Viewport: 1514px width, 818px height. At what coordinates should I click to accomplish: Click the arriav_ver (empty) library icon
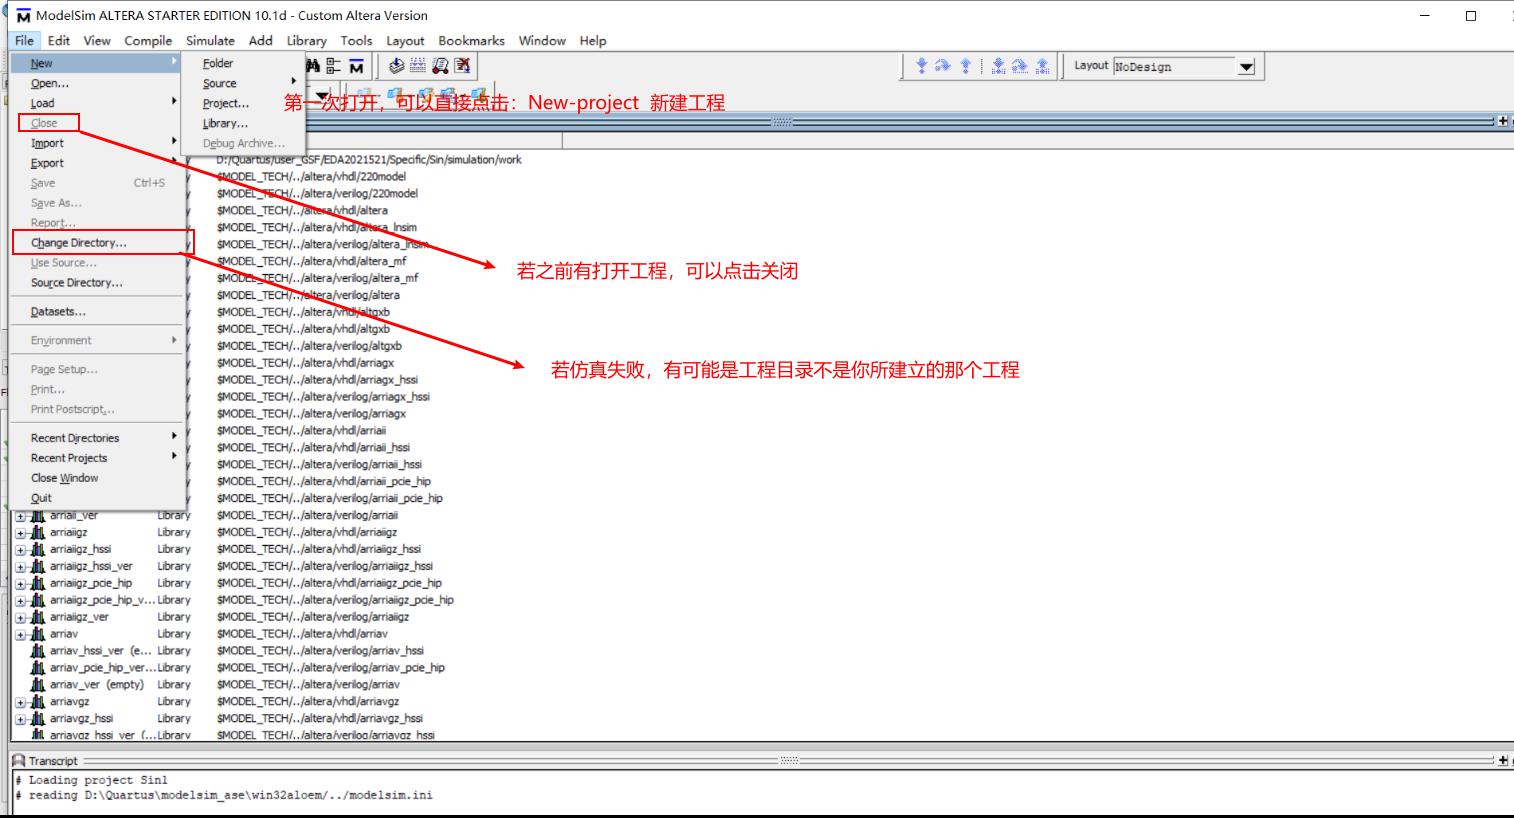(38, 685)
